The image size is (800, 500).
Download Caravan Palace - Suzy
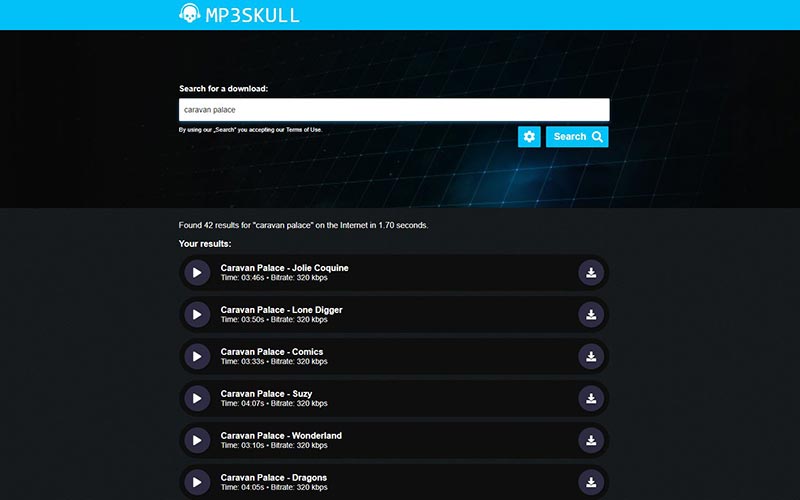click(x=591, y=398)
